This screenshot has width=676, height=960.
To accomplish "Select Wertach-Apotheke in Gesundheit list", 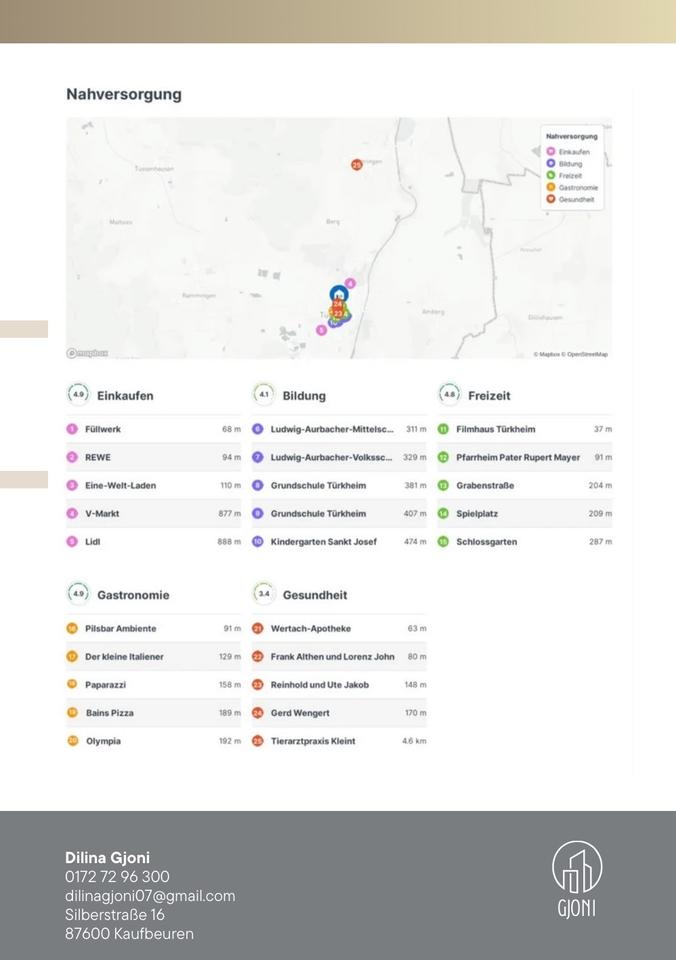I will click(310, 629).
